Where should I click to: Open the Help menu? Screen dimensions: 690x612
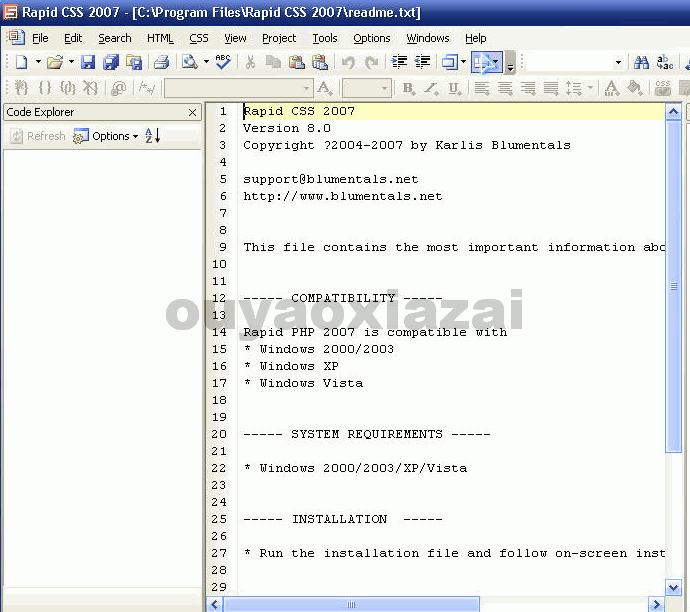[x=476, y=38]
